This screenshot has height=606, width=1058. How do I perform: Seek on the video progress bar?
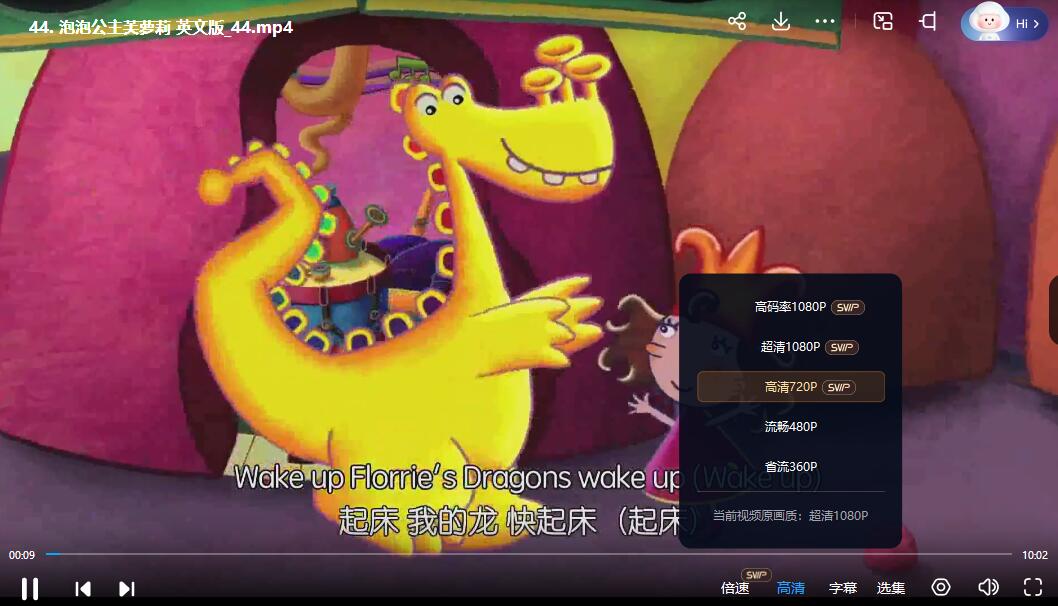click(529, 554)
